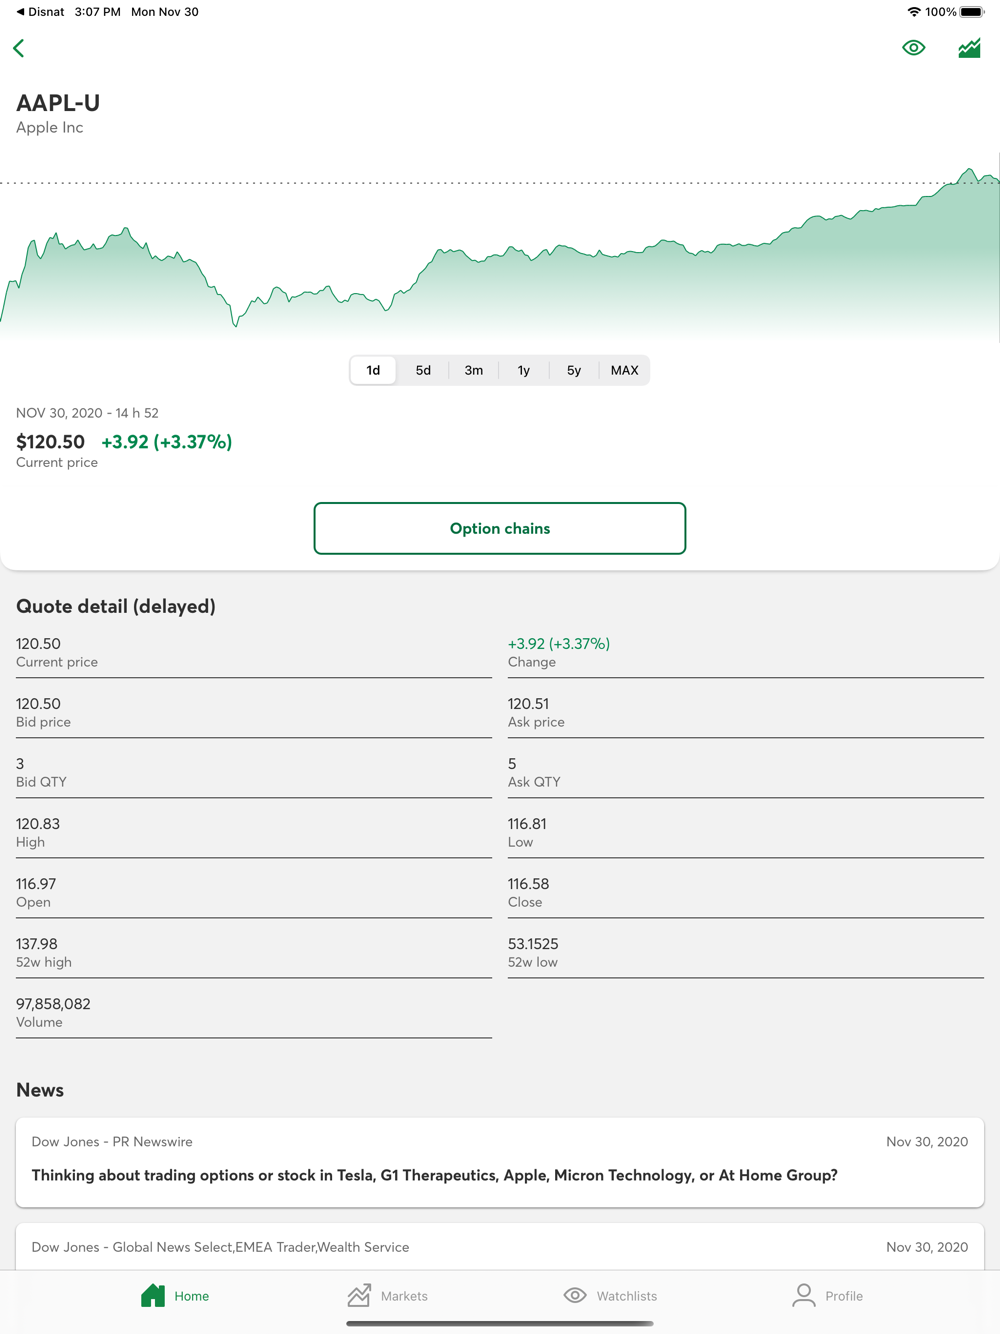This screenshot has height=1334, width=1000.
Task: Tap the 52w high 137.98 row
Action: tap(254, 952)
